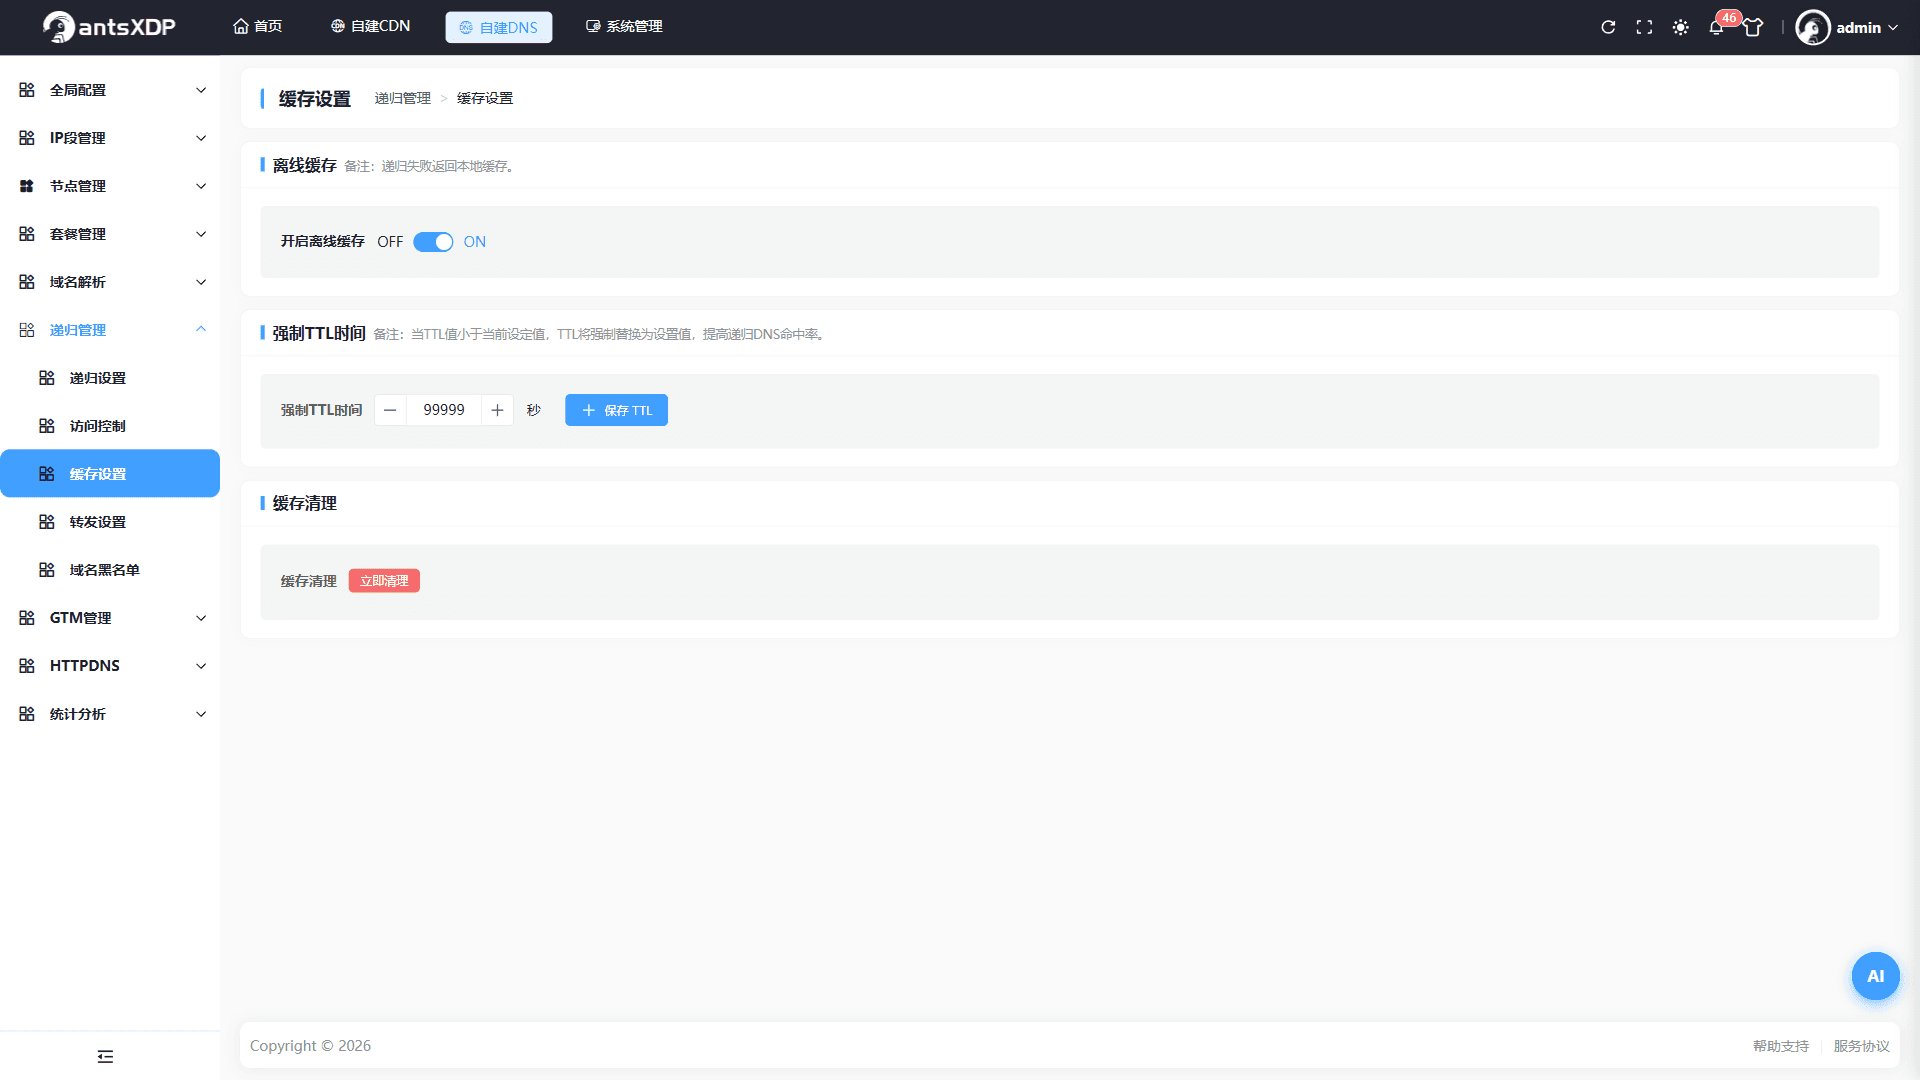Open 域名黑名单 in the sidebar
This screenshot has width=1920, height=1080.
coord(110,570)
